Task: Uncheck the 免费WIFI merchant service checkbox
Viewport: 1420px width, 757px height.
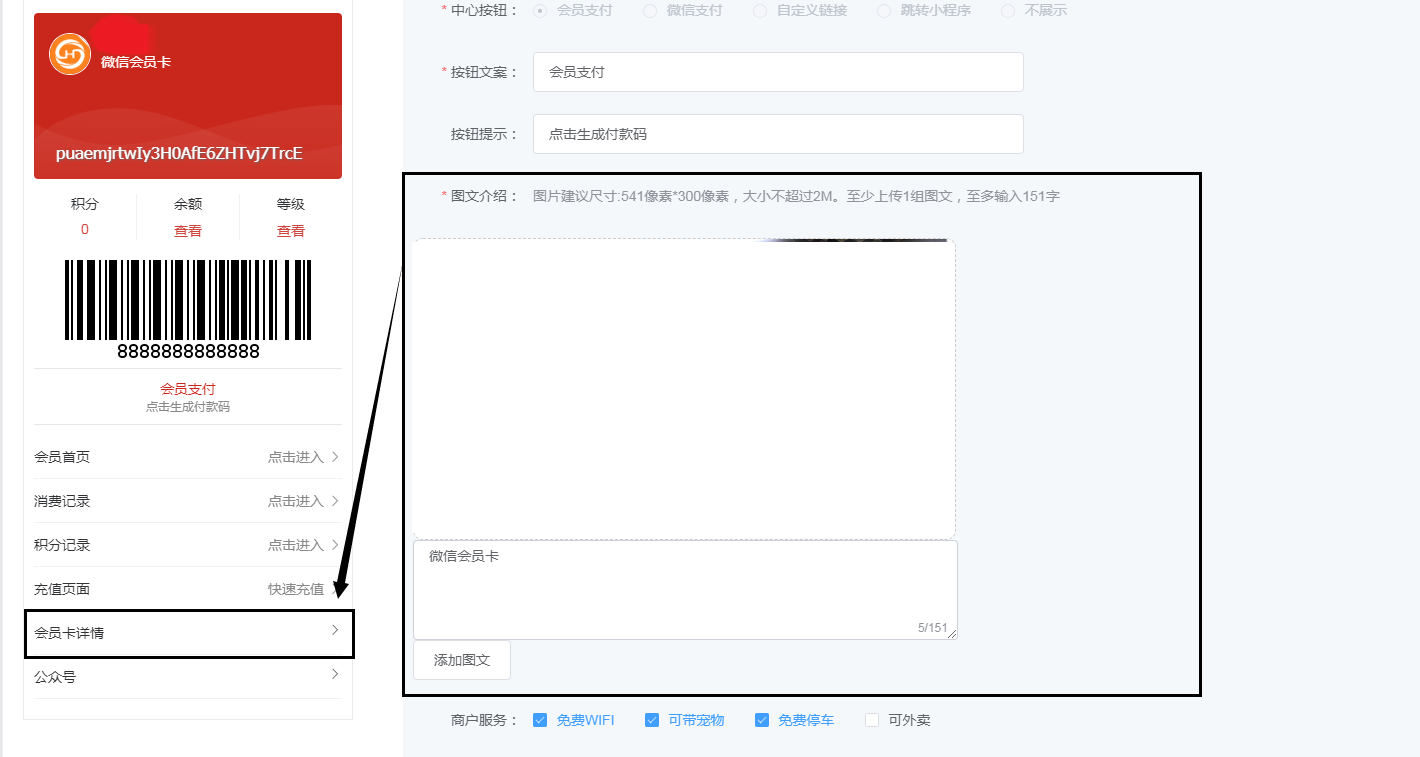Action: (540, 720)
